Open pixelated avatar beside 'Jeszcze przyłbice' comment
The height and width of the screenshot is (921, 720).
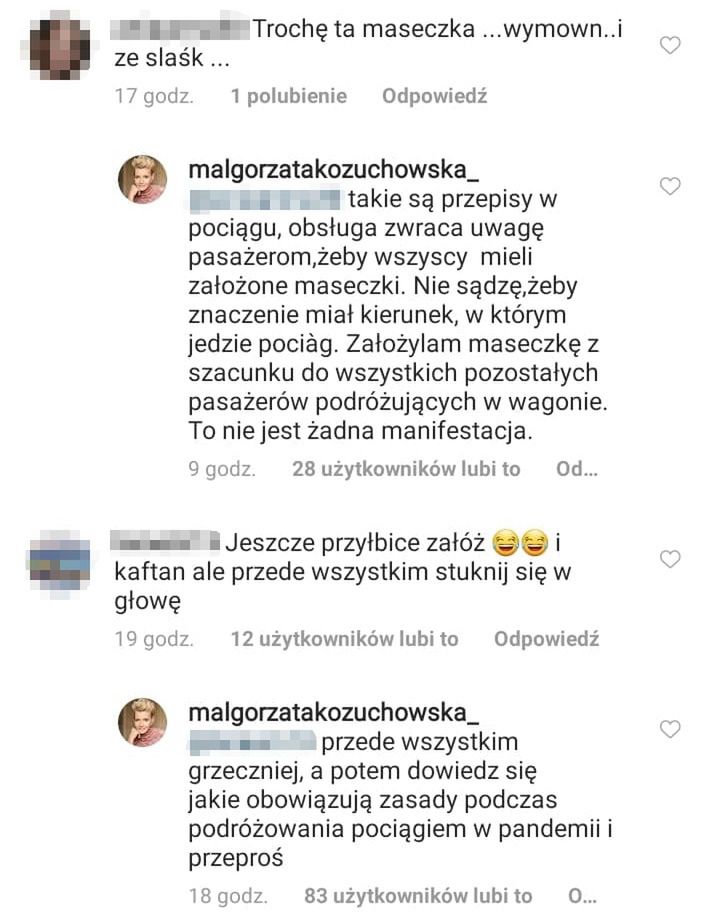click(60, 563)
